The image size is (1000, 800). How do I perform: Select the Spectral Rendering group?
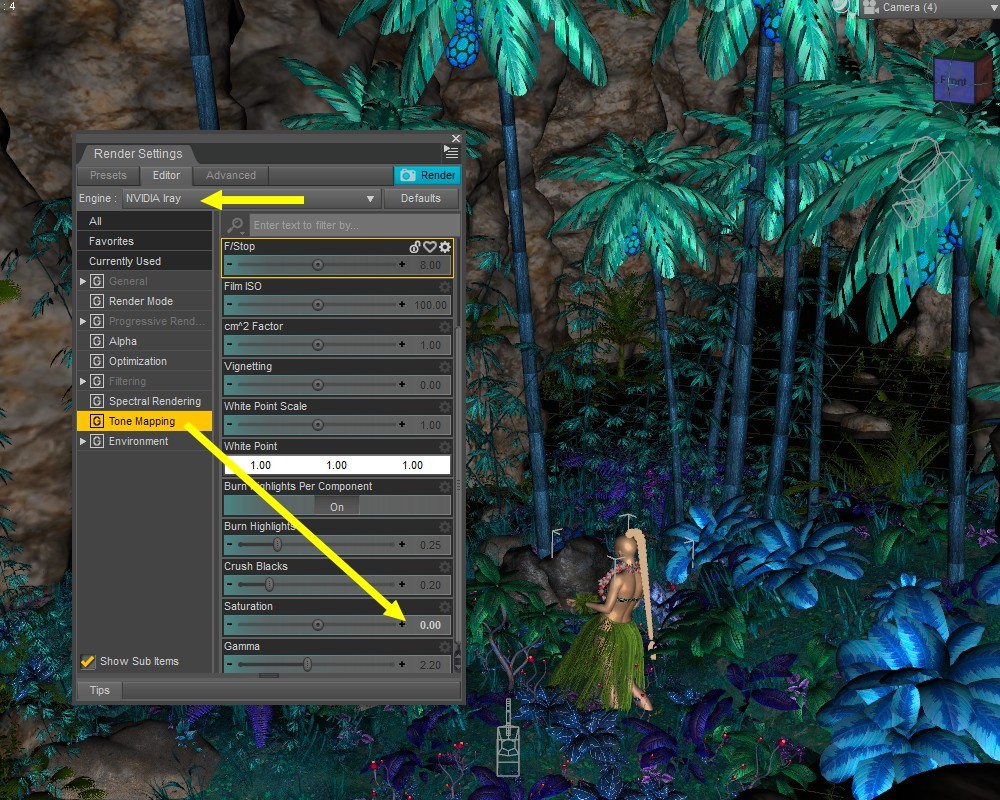coord(144,401)
